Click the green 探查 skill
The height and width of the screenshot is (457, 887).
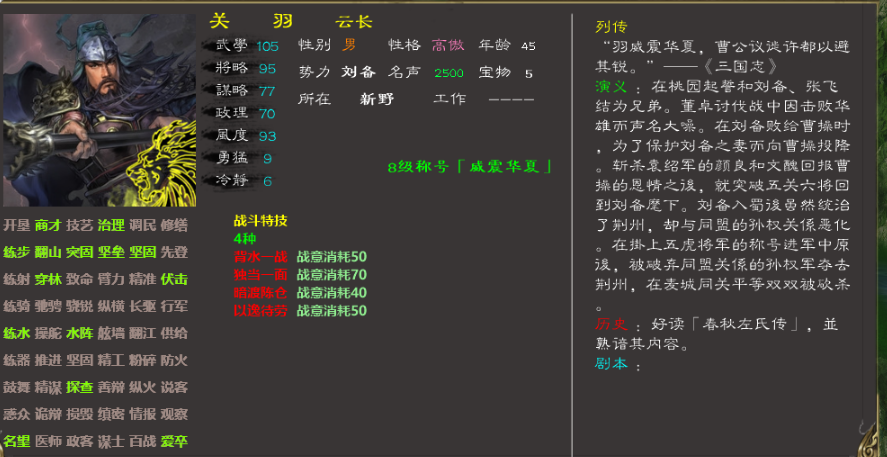coord(79,387)
